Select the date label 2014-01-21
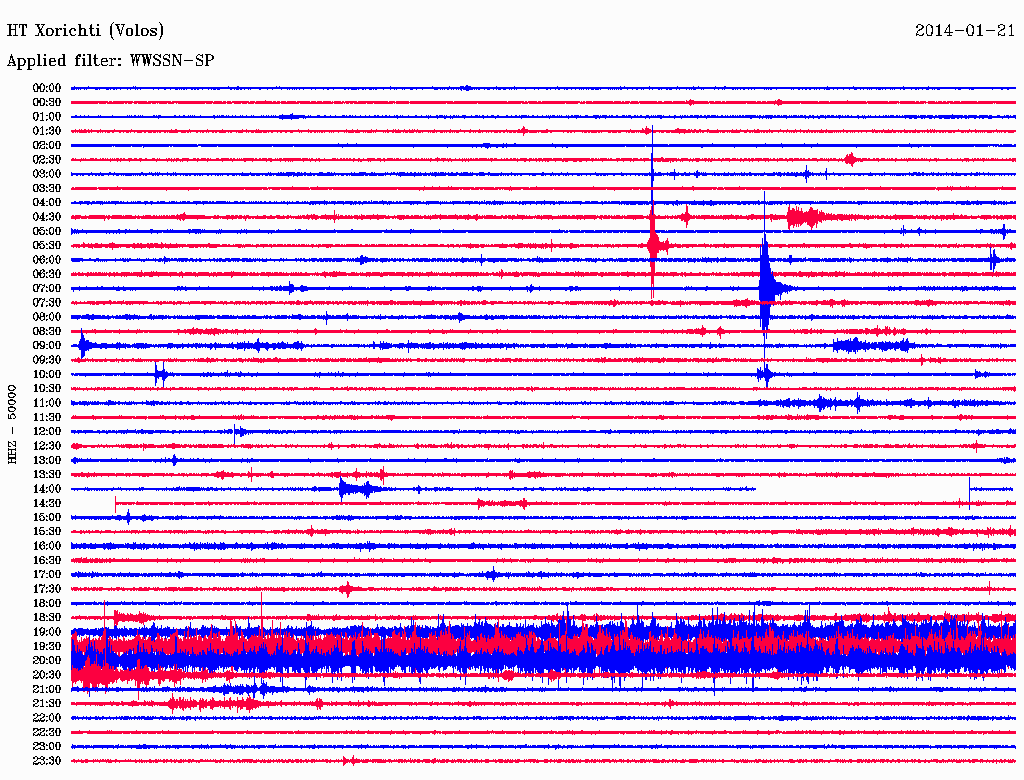 pos(965,30)
